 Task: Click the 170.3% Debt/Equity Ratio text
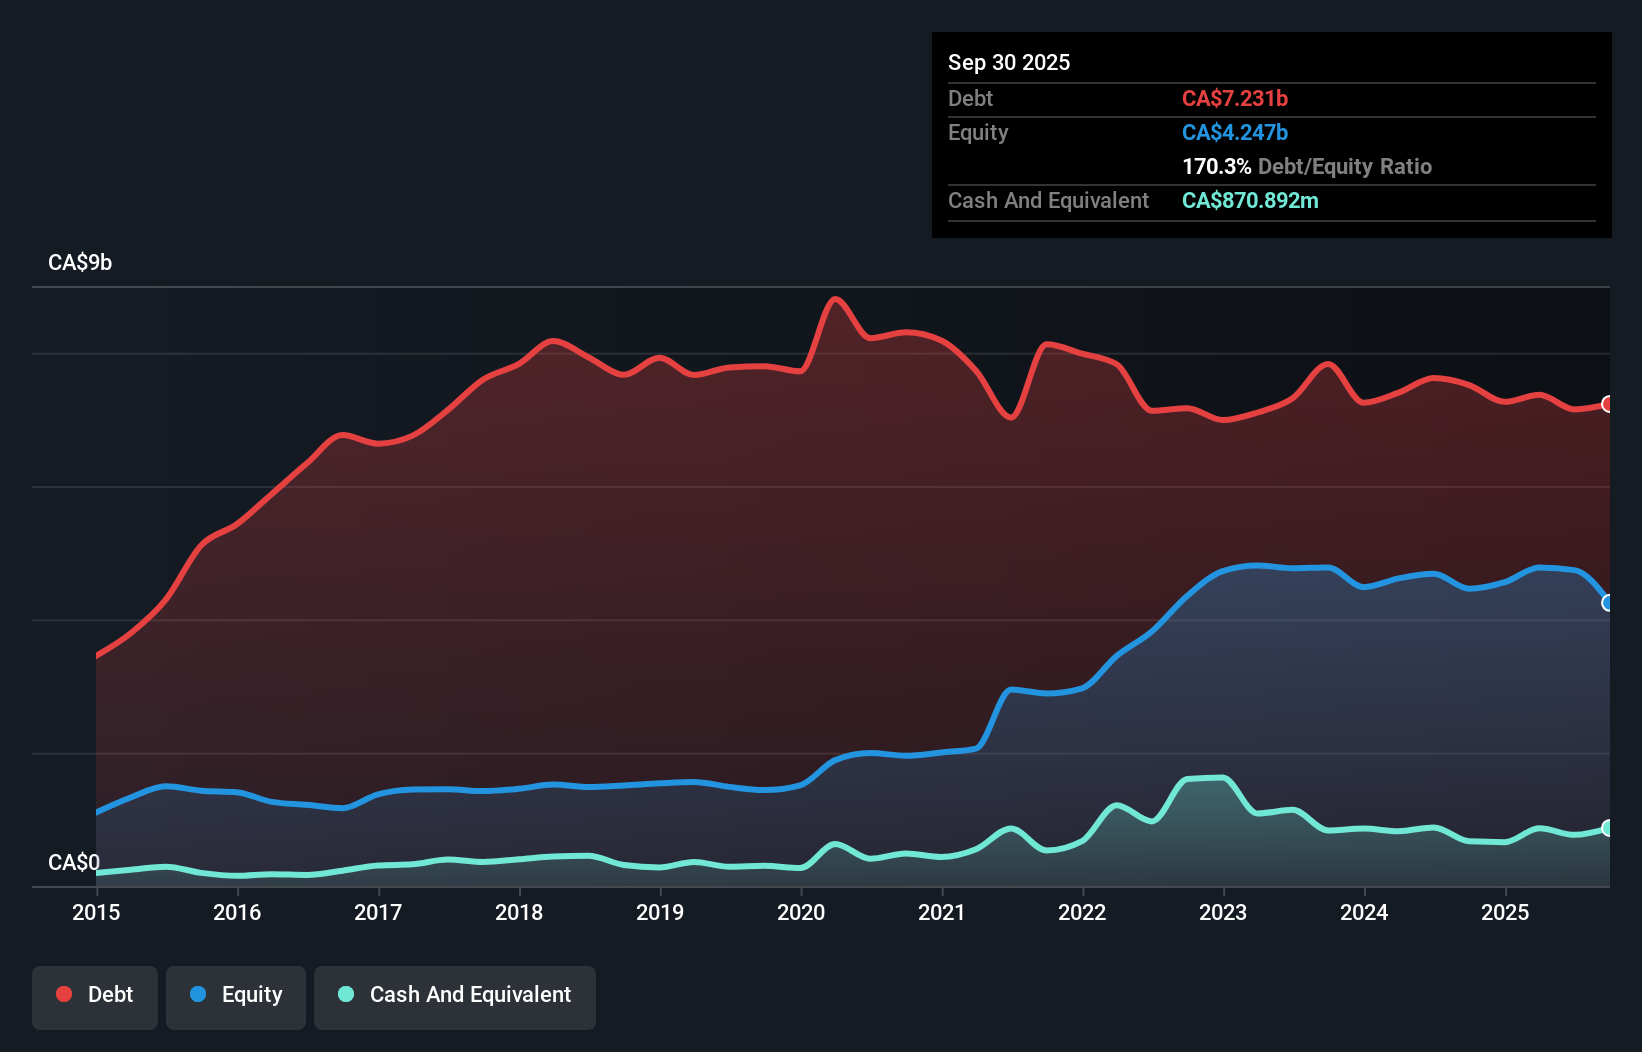pos(1307,166)
